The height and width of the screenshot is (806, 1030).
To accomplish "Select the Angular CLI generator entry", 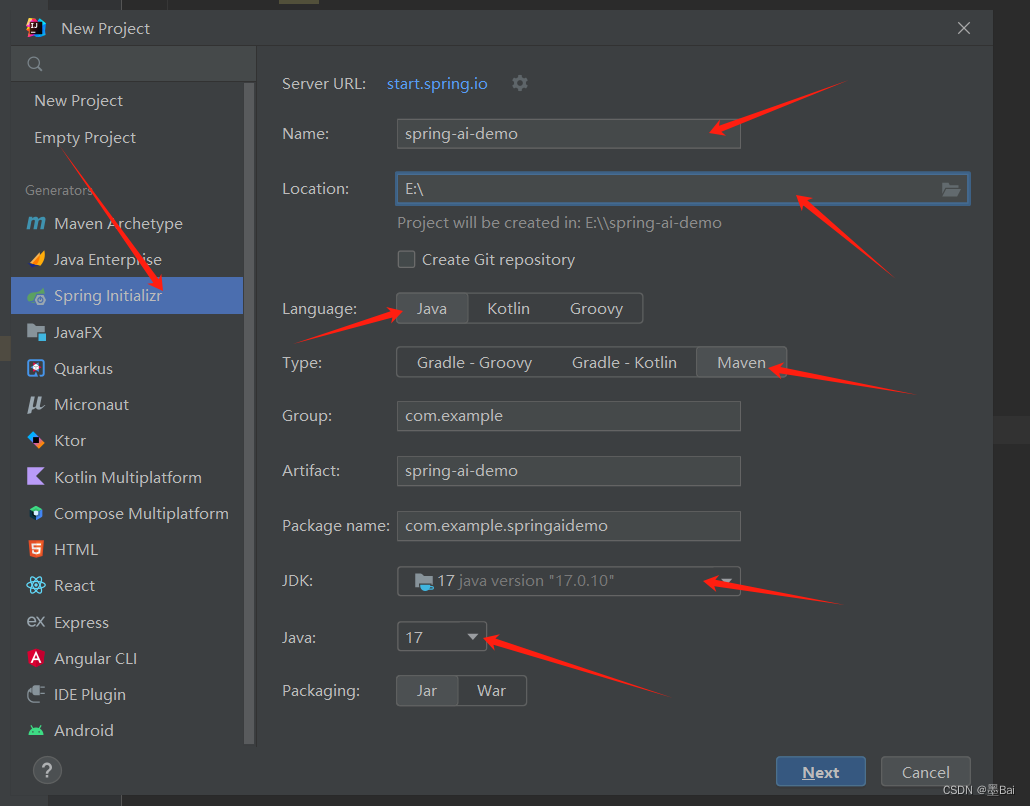I will (x=127, y=658).
